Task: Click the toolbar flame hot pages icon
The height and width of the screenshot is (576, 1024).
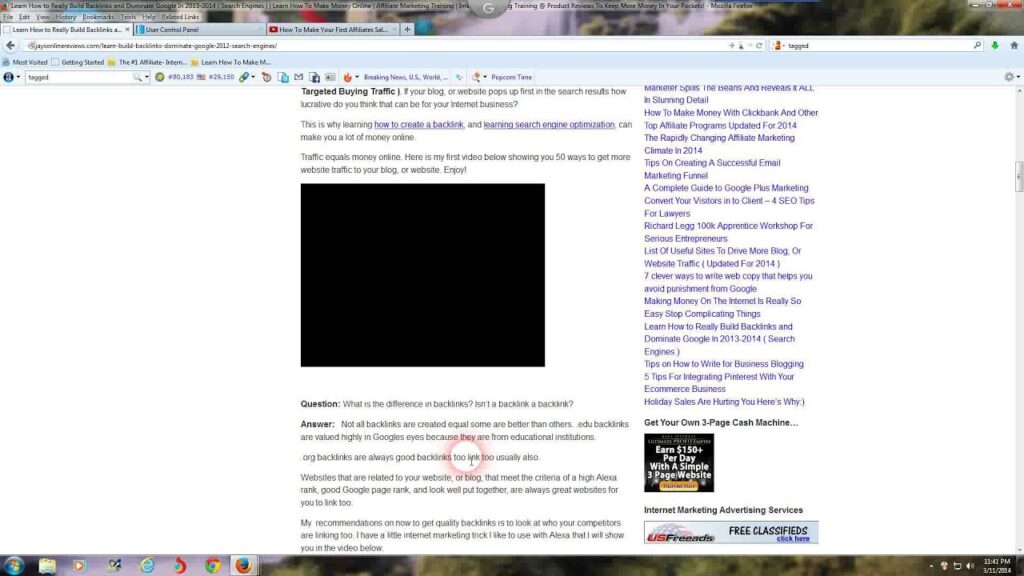Action: coord(347,77)
